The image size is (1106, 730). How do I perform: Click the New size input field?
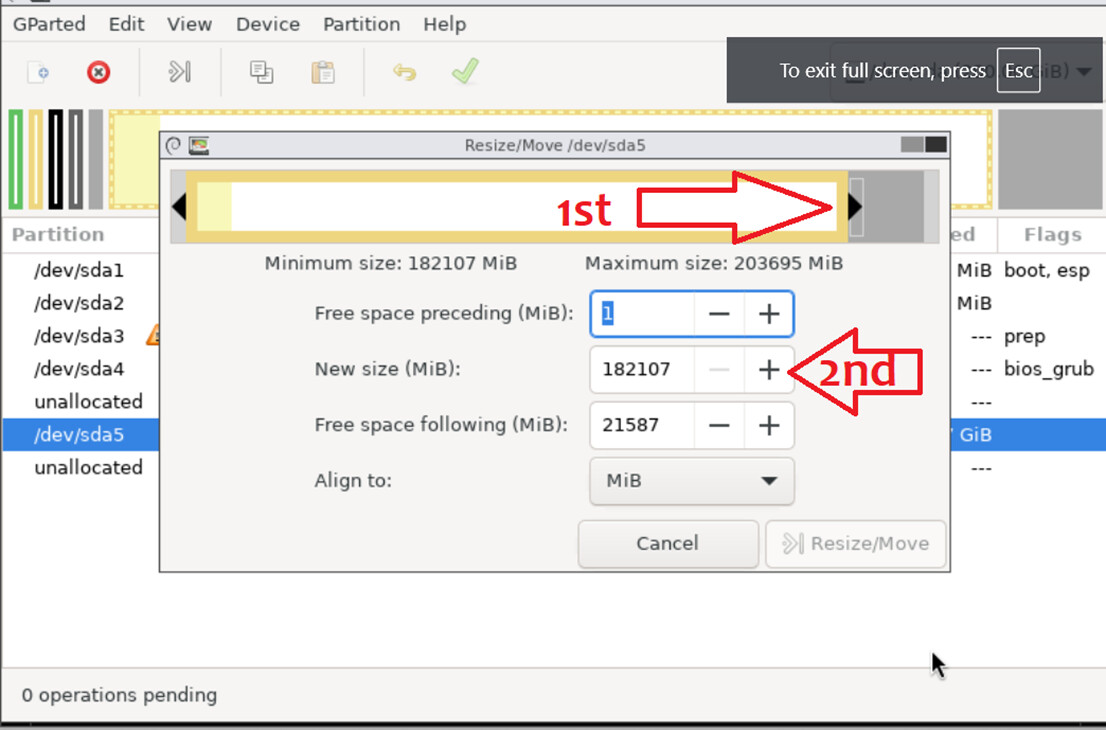(x=643, y=370)
